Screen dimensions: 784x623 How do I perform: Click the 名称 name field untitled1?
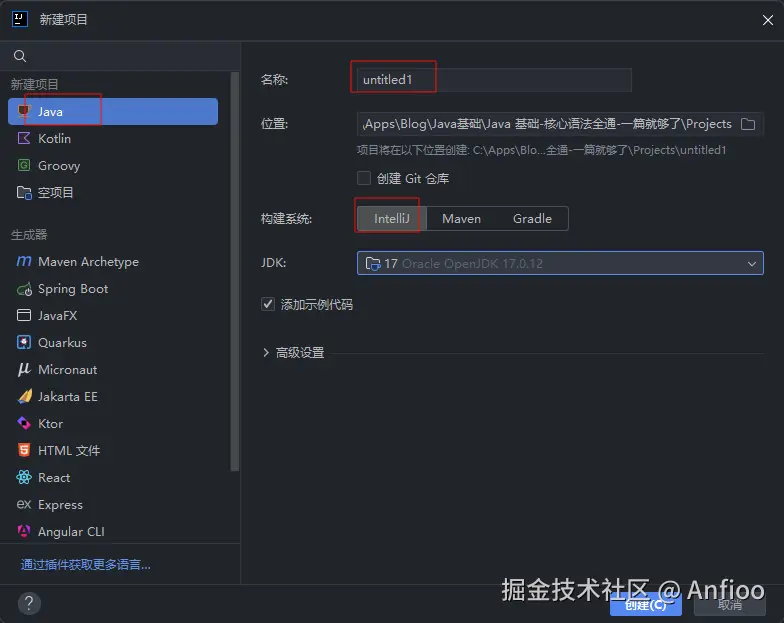(494, 80)
